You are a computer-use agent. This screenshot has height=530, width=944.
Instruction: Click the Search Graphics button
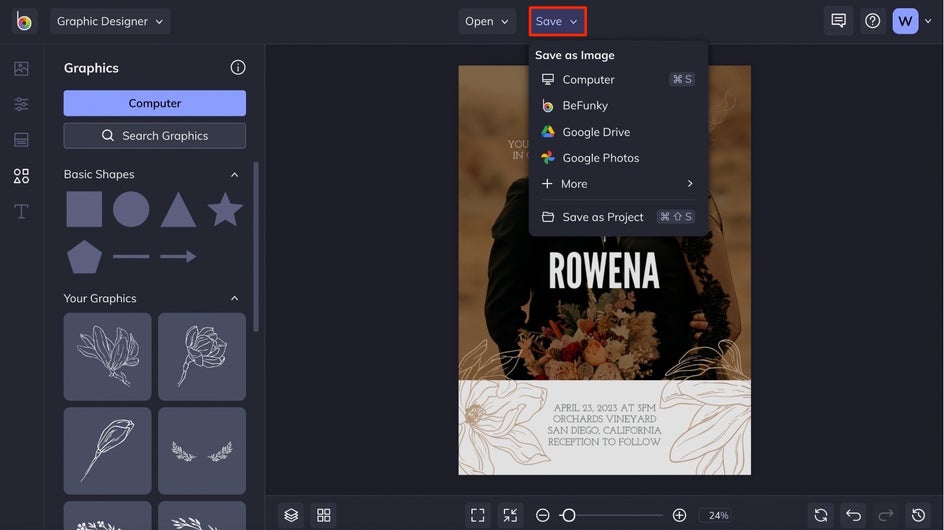[x=155, y=136]
